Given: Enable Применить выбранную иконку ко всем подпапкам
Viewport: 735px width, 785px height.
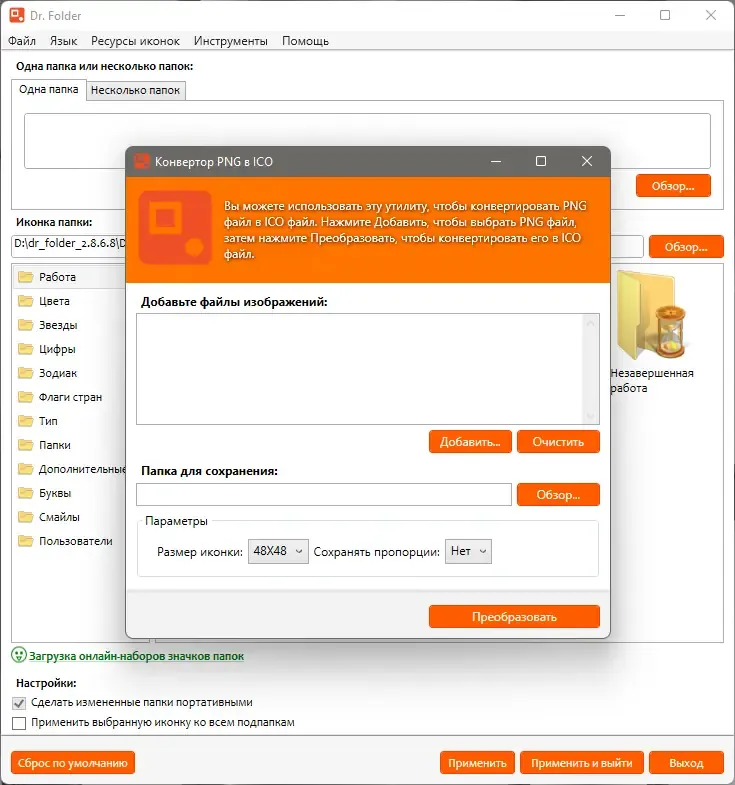Looking at the screenshot, I should coord(19,723).
